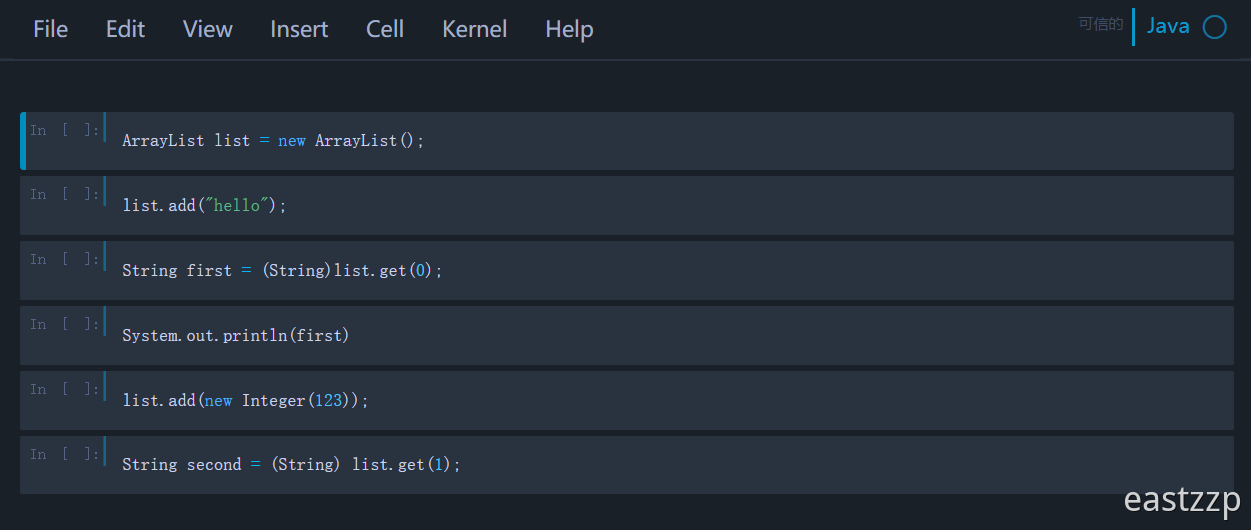1251x530 pixels.
Task: Open the Insert menu
Action: coord(299,30)
